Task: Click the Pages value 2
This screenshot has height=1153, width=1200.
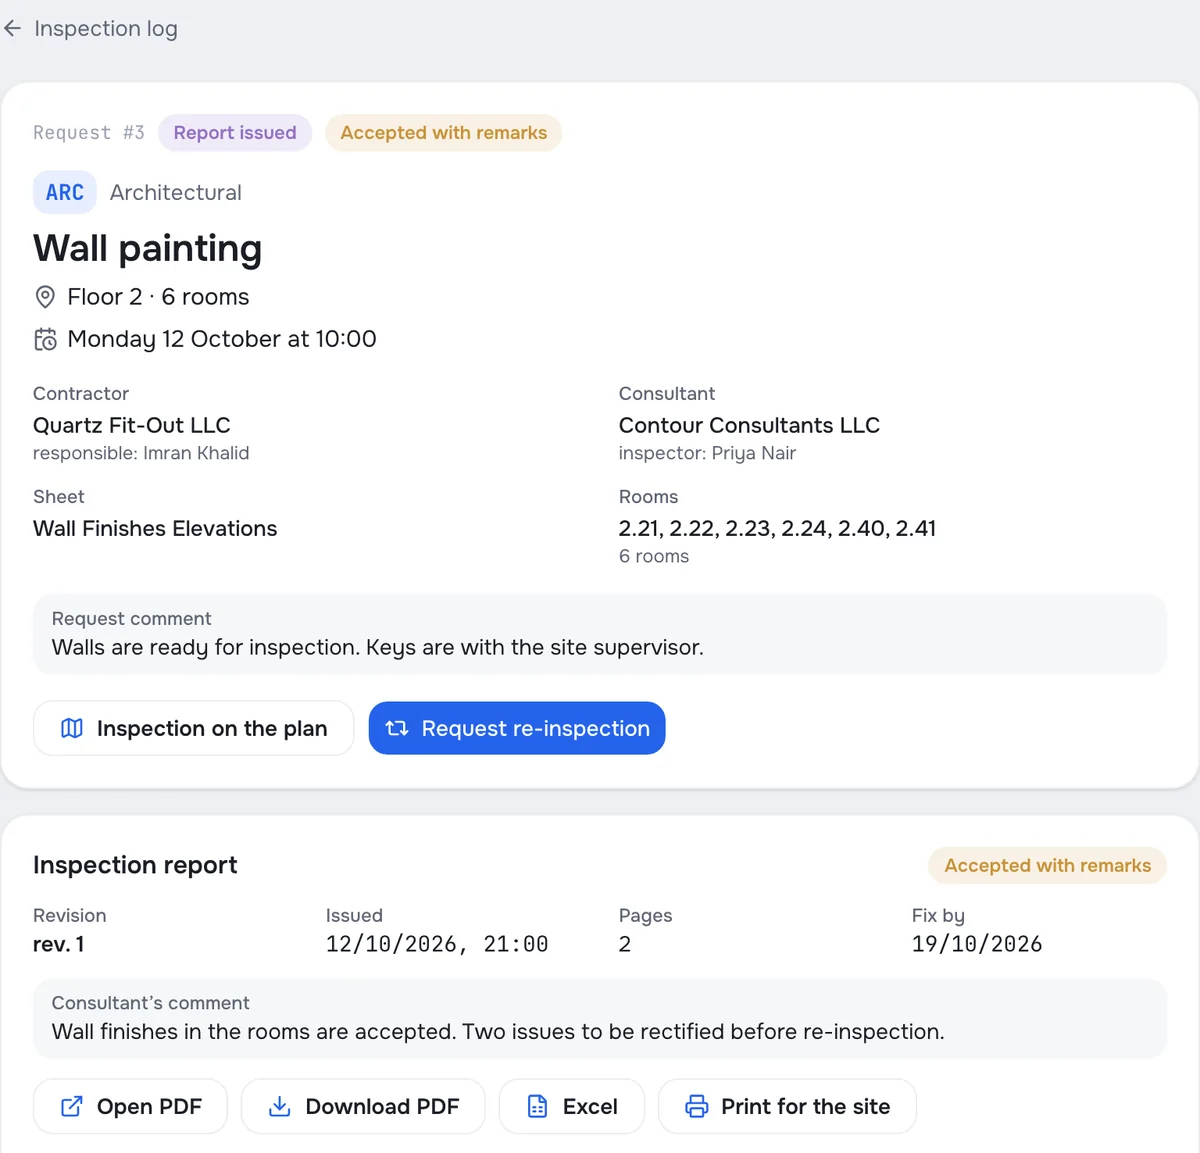Action: (x=625, y=944)
